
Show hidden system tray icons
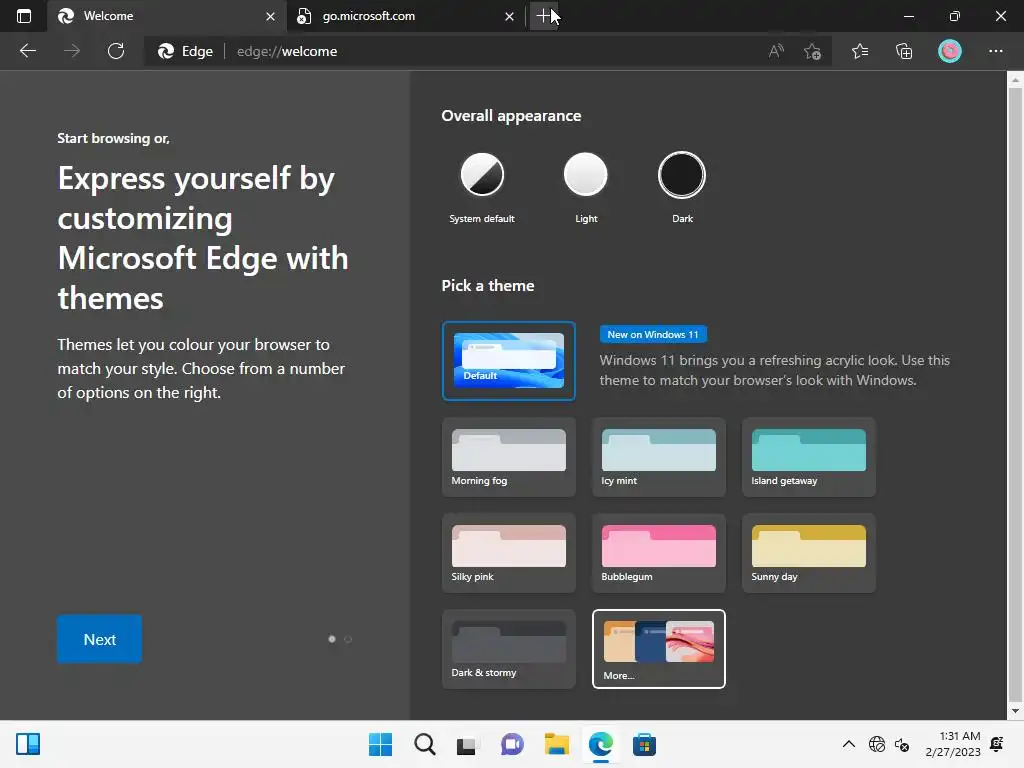[848, 744]
